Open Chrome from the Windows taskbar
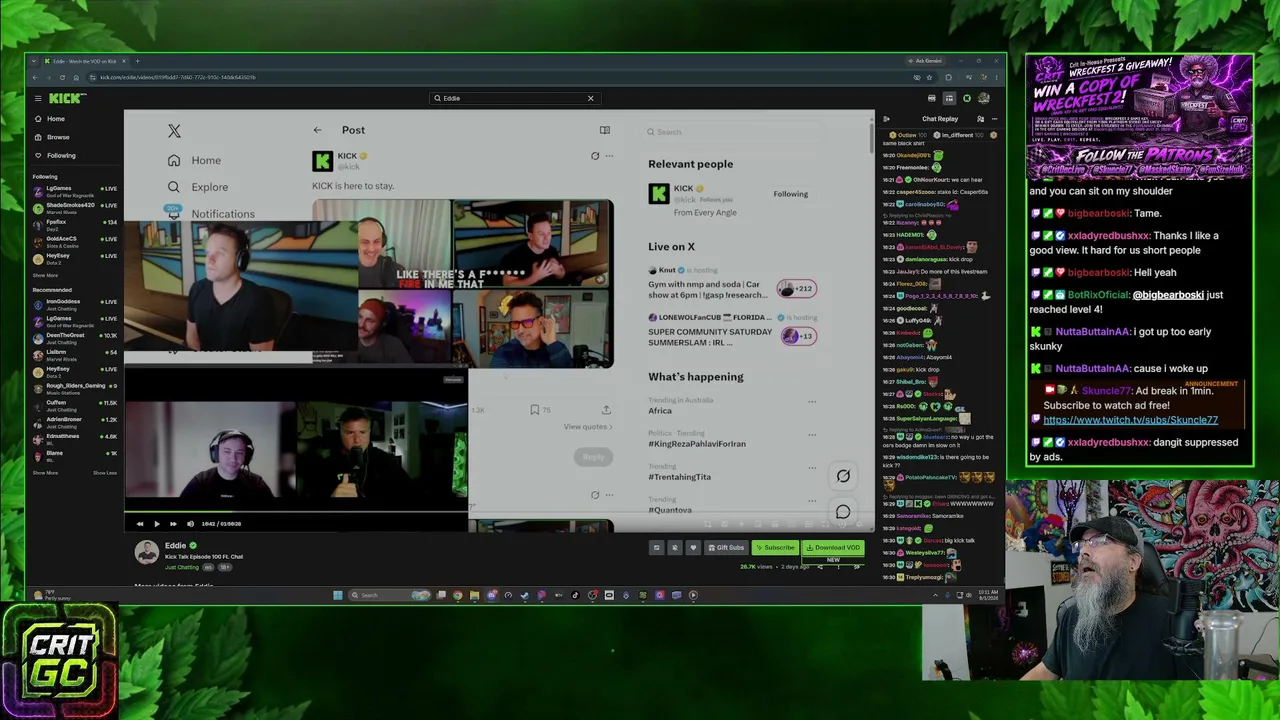 [458, 595]
